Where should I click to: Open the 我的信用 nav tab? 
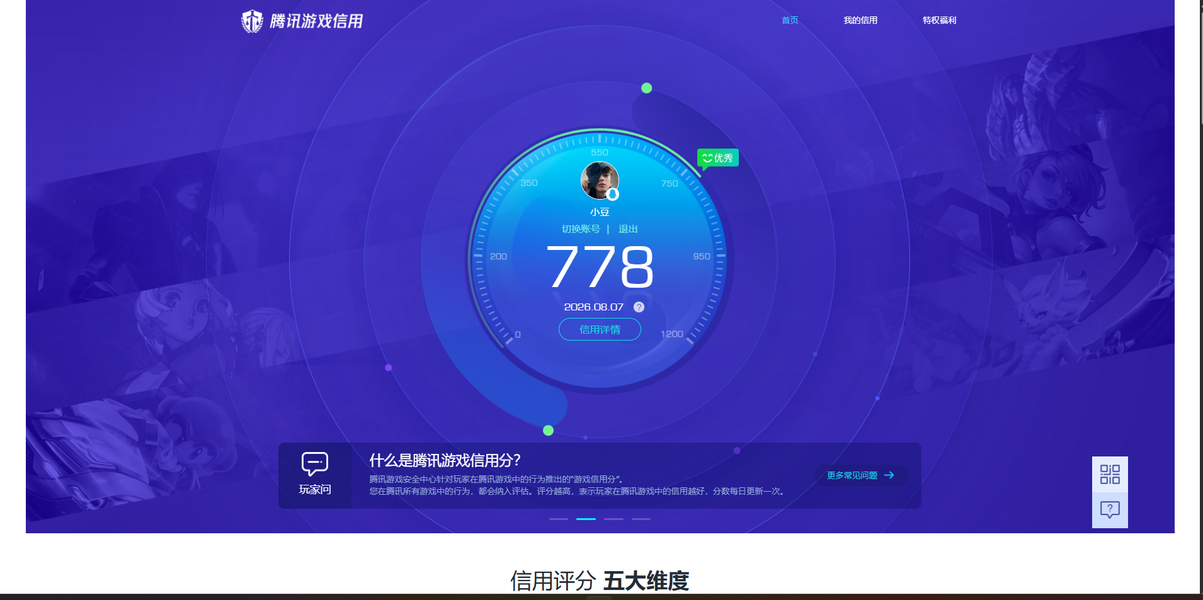pyautogui.click(x=860, y=20)
